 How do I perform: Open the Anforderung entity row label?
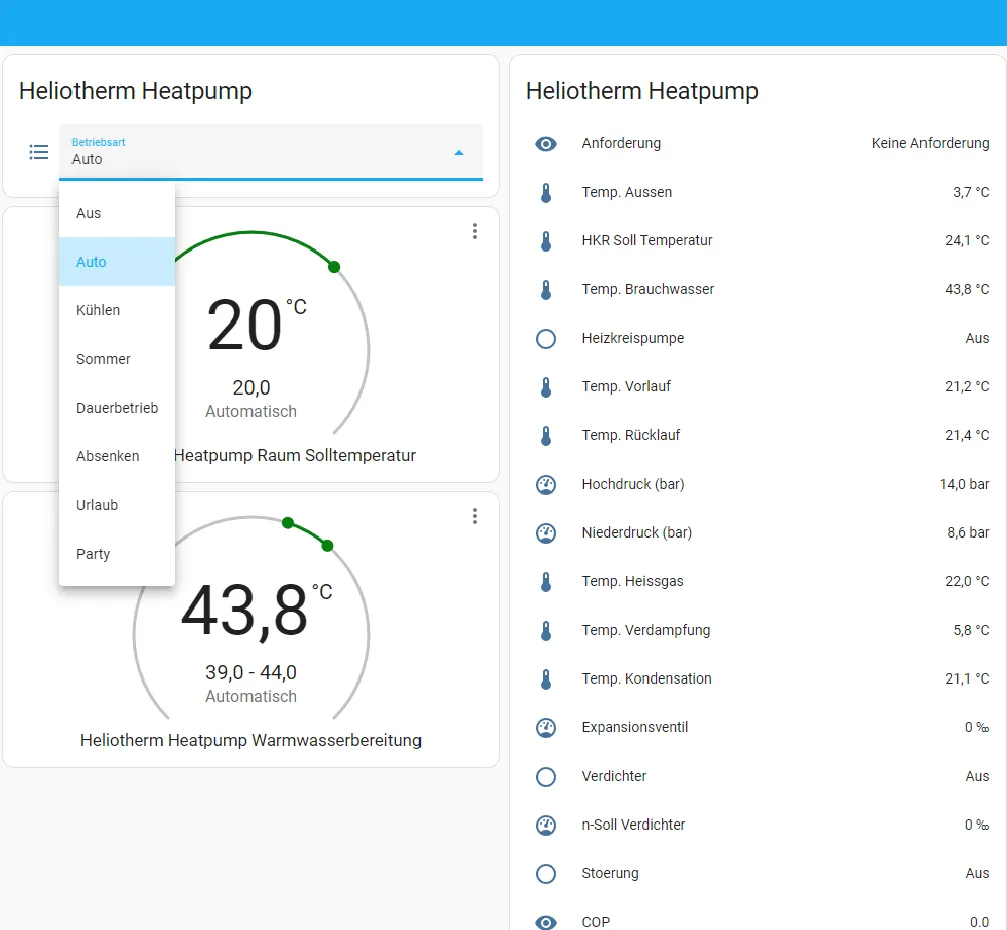[621, 143]
